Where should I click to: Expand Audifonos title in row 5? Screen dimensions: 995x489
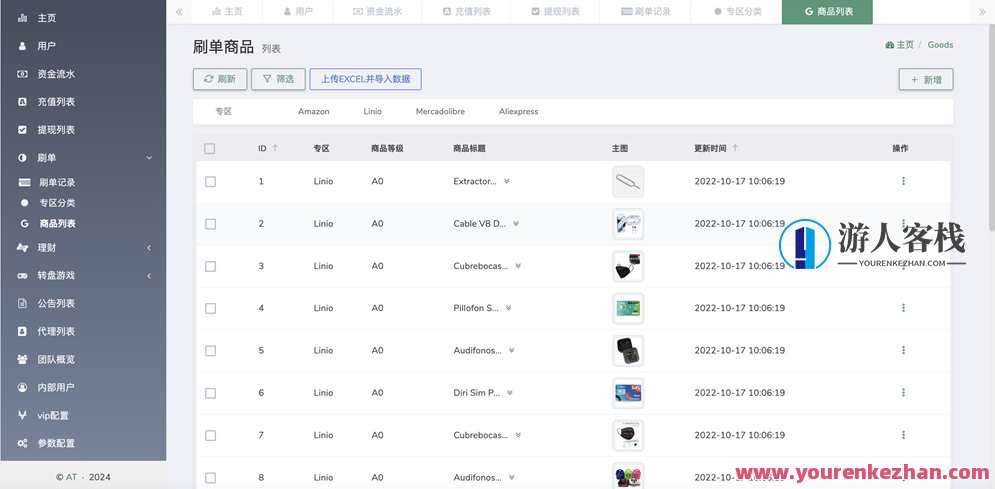point(511,350)
